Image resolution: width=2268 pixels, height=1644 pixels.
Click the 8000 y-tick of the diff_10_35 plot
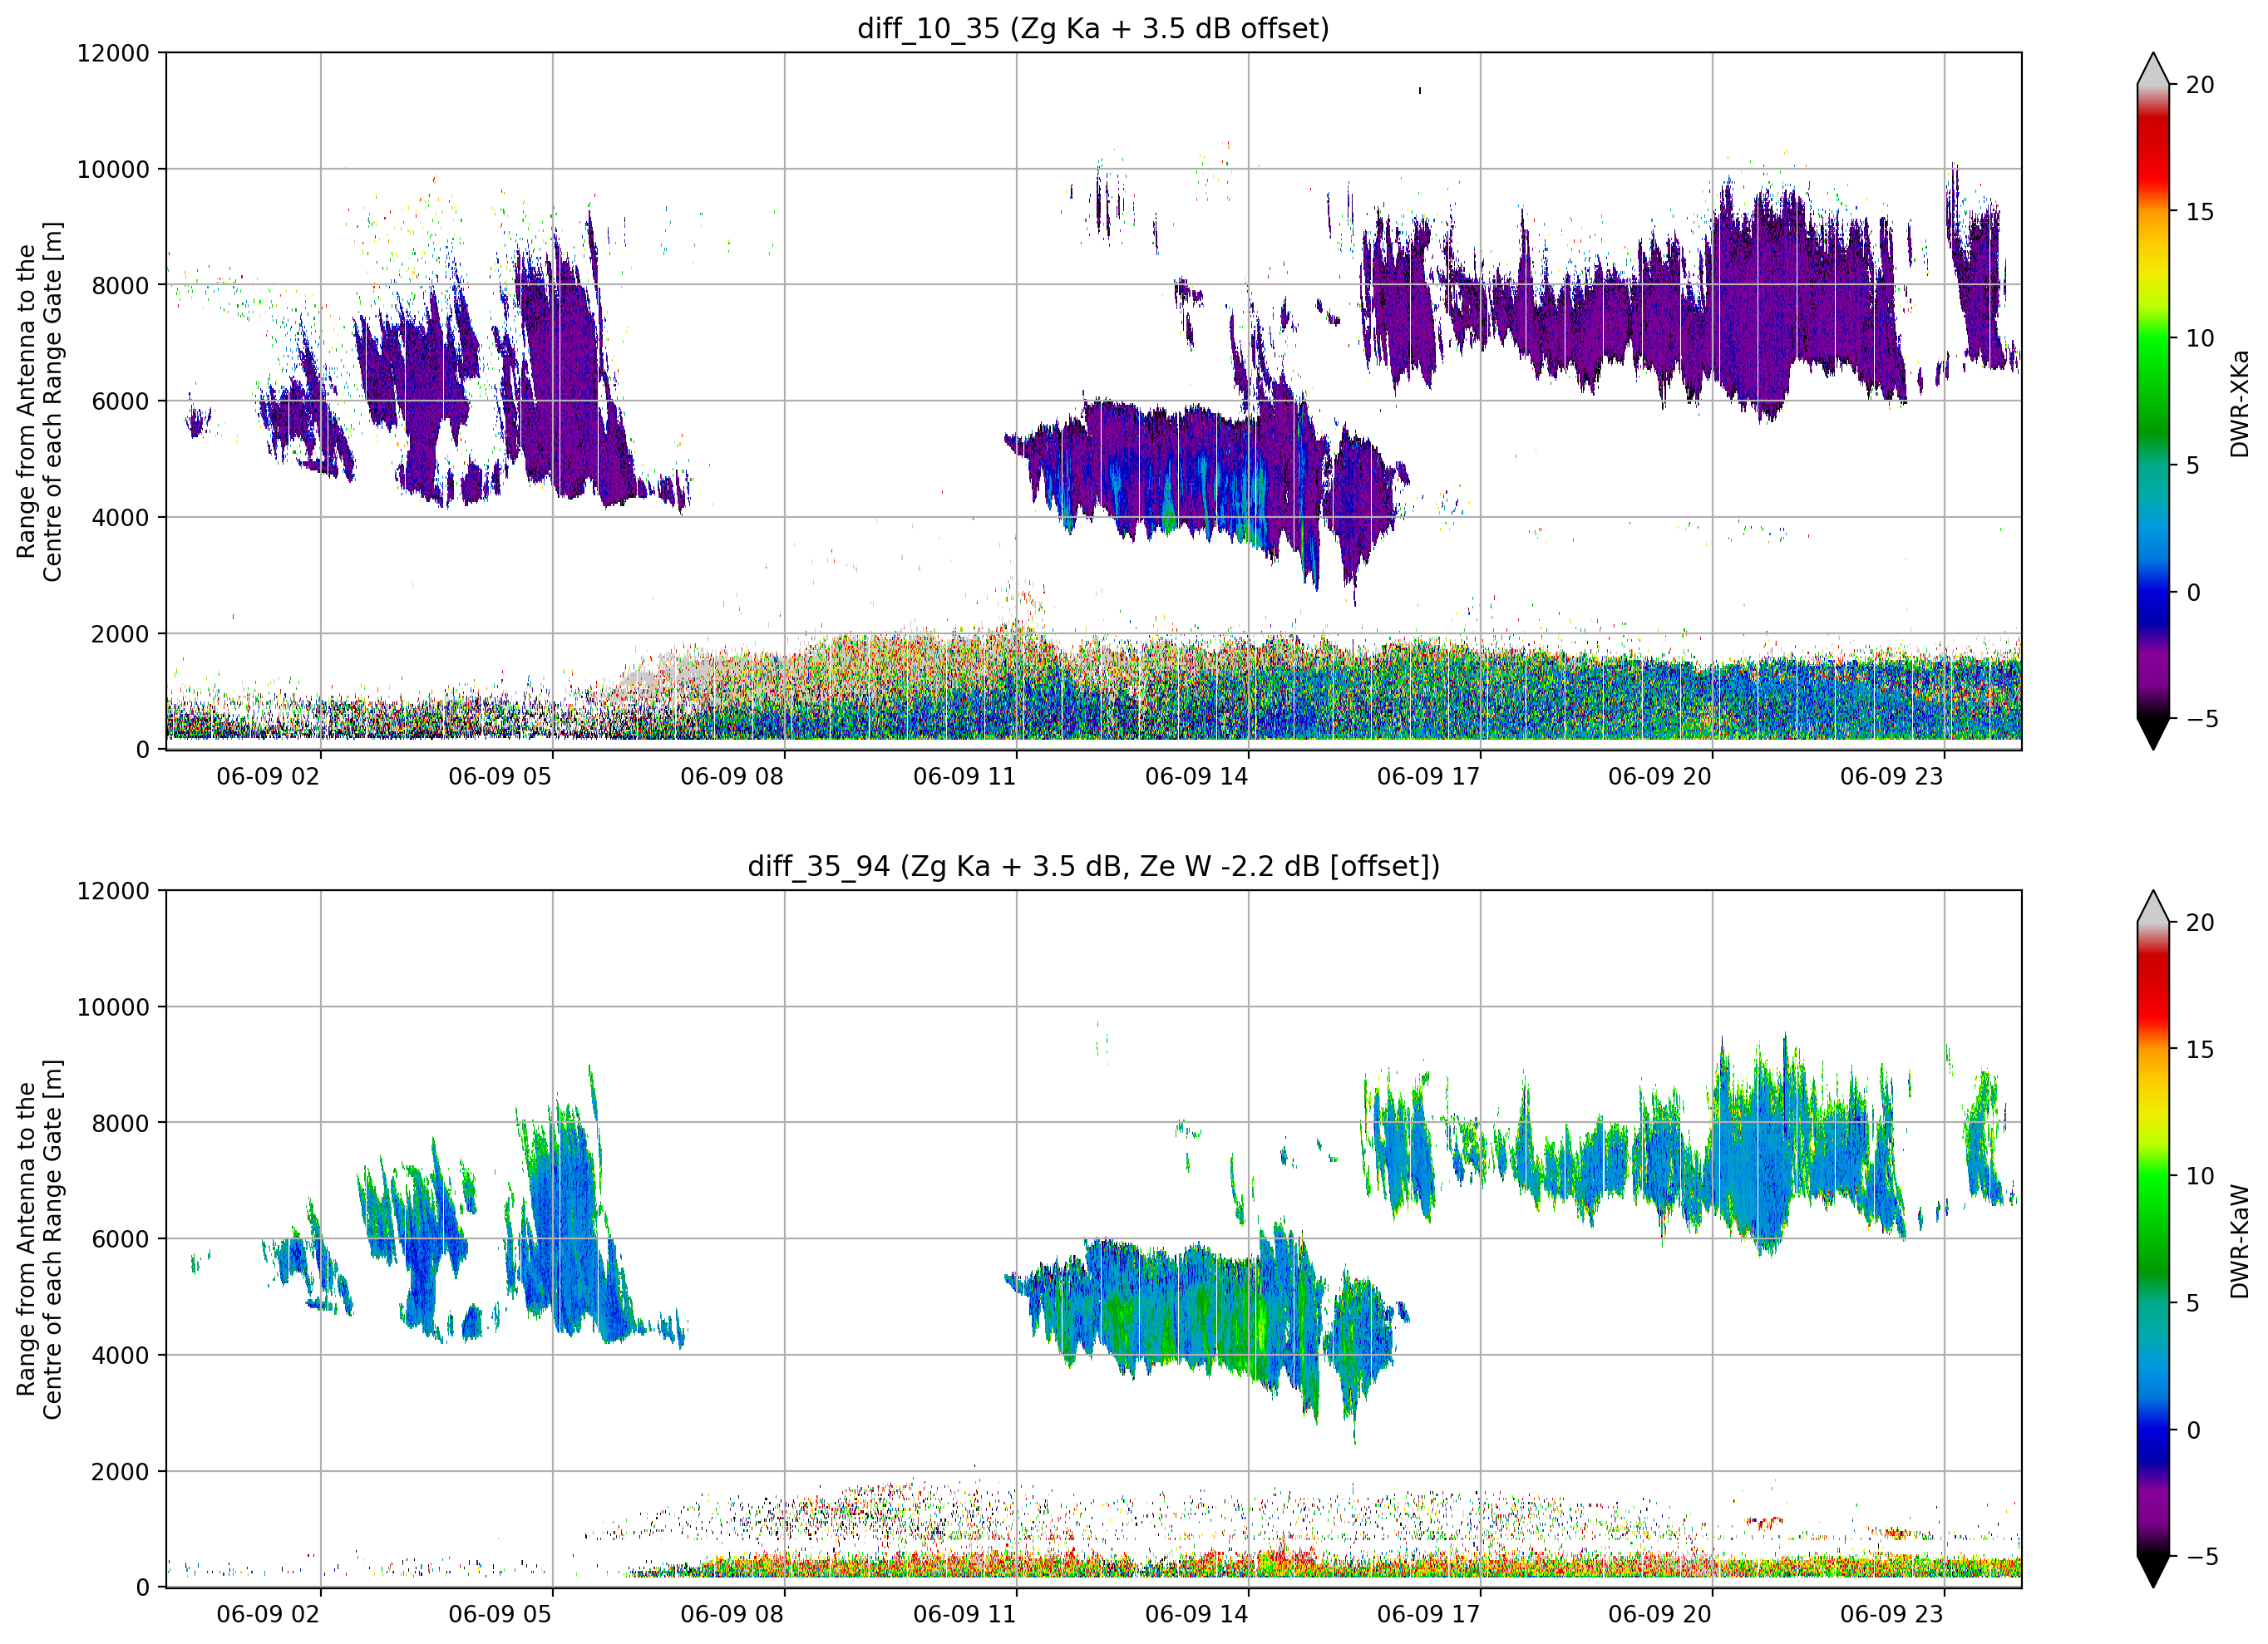[120, 285]
